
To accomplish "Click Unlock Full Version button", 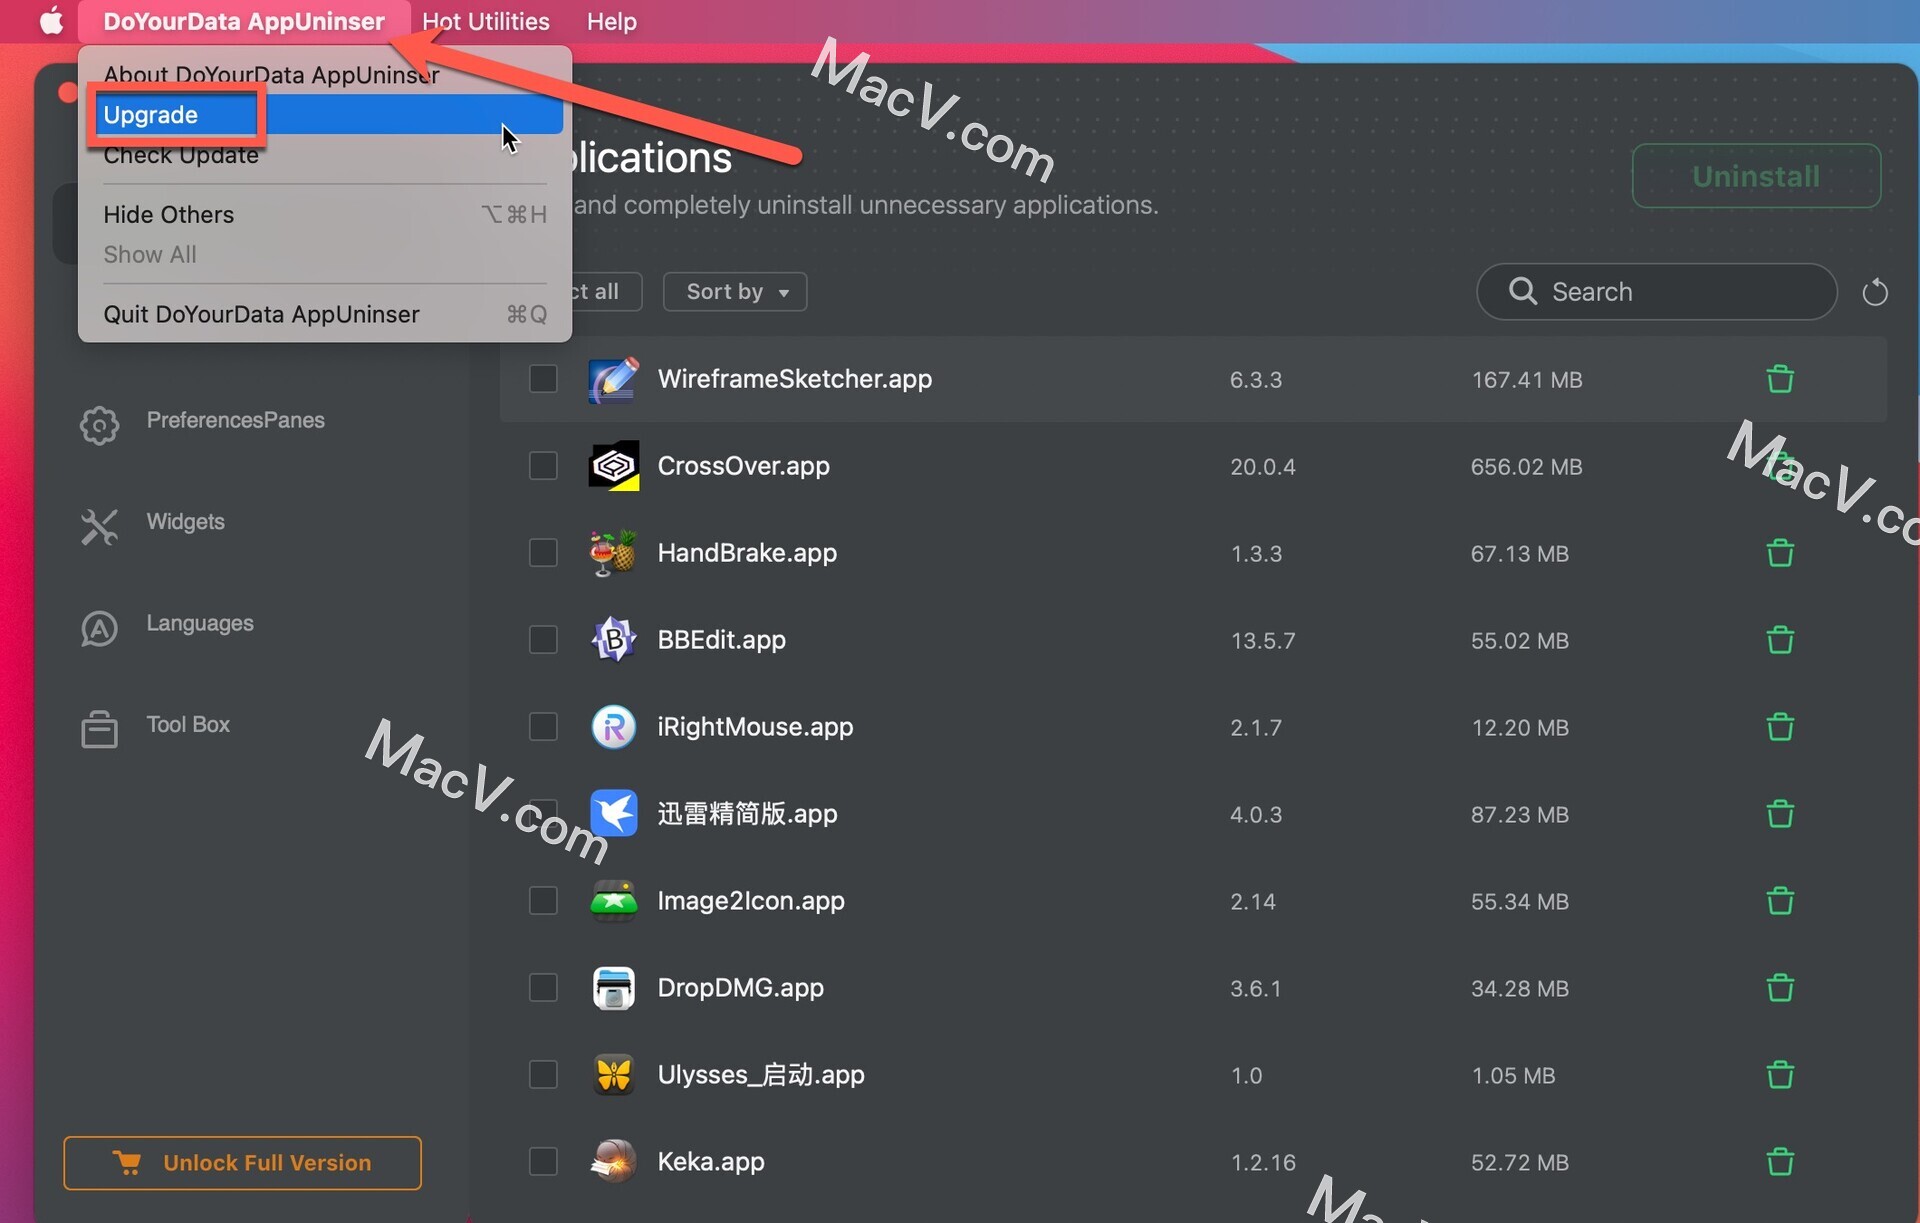I will coord(242,1163).
